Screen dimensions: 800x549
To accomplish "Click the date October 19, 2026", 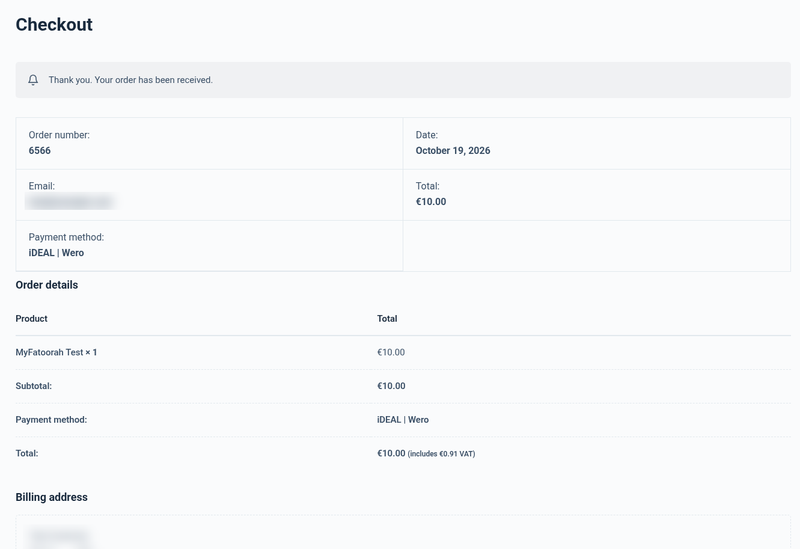I will click(x=453, y=151).
